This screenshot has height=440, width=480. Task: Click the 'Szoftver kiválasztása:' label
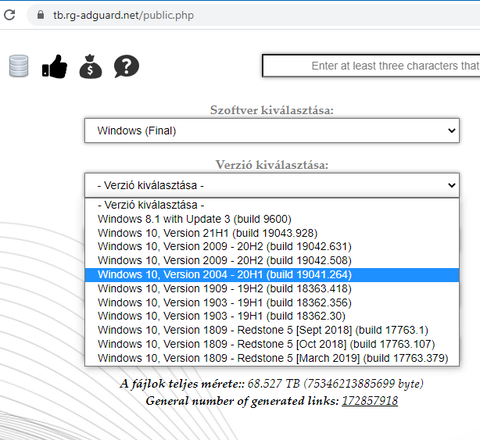coord(272,110)
